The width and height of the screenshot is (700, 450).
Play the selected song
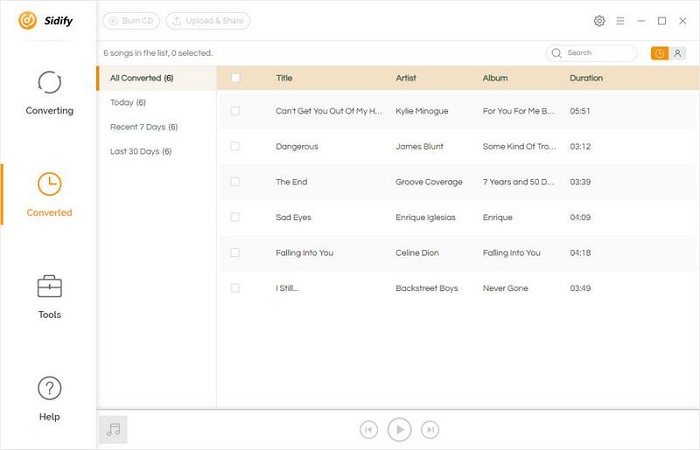click(399, 429)
